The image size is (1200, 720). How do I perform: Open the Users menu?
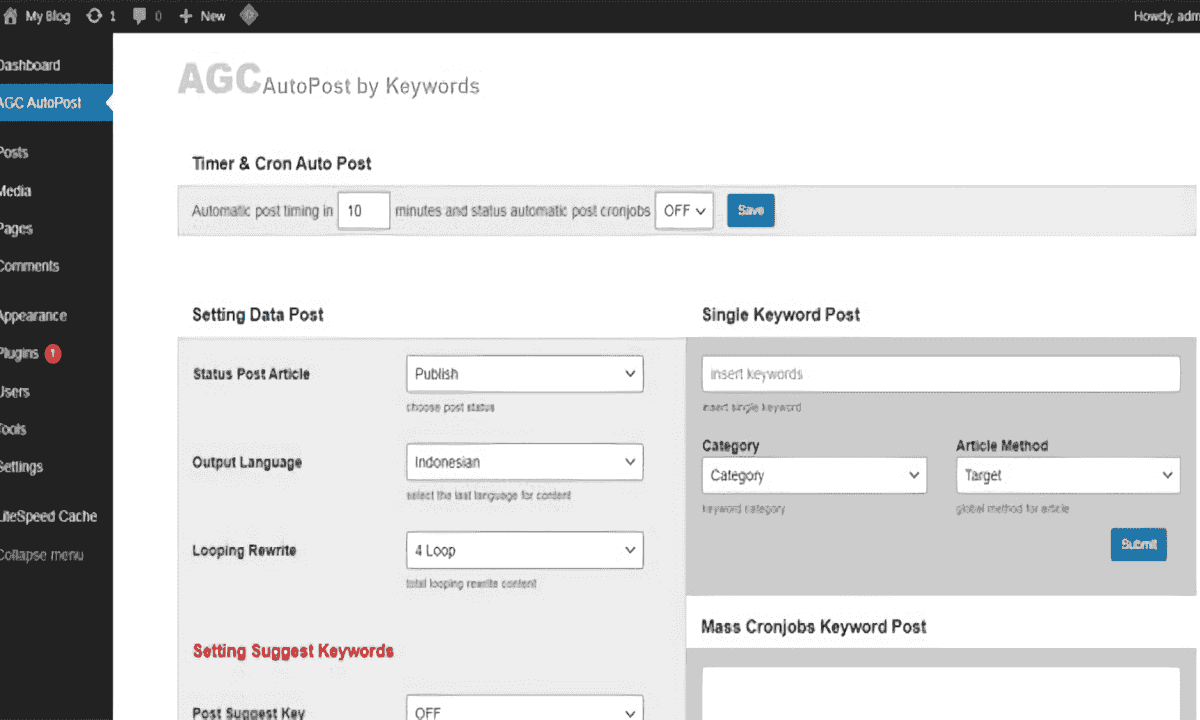15,391
